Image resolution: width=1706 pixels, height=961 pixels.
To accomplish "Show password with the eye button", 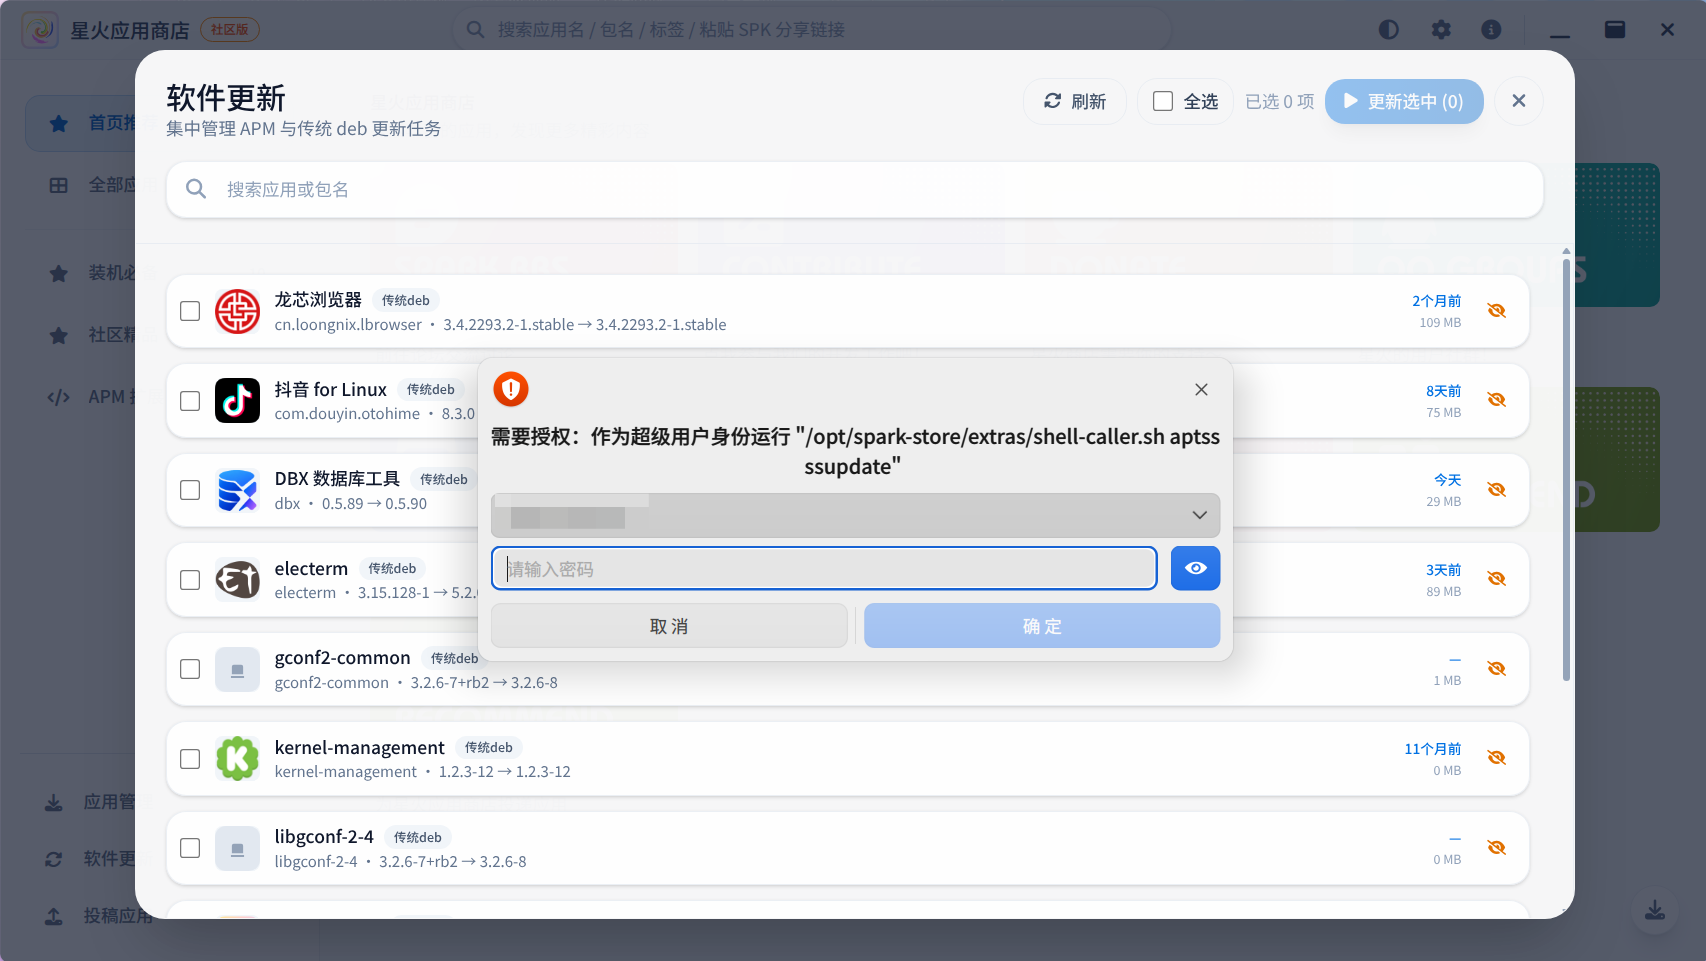I will pyautogui.click(x=1195, y=568).
